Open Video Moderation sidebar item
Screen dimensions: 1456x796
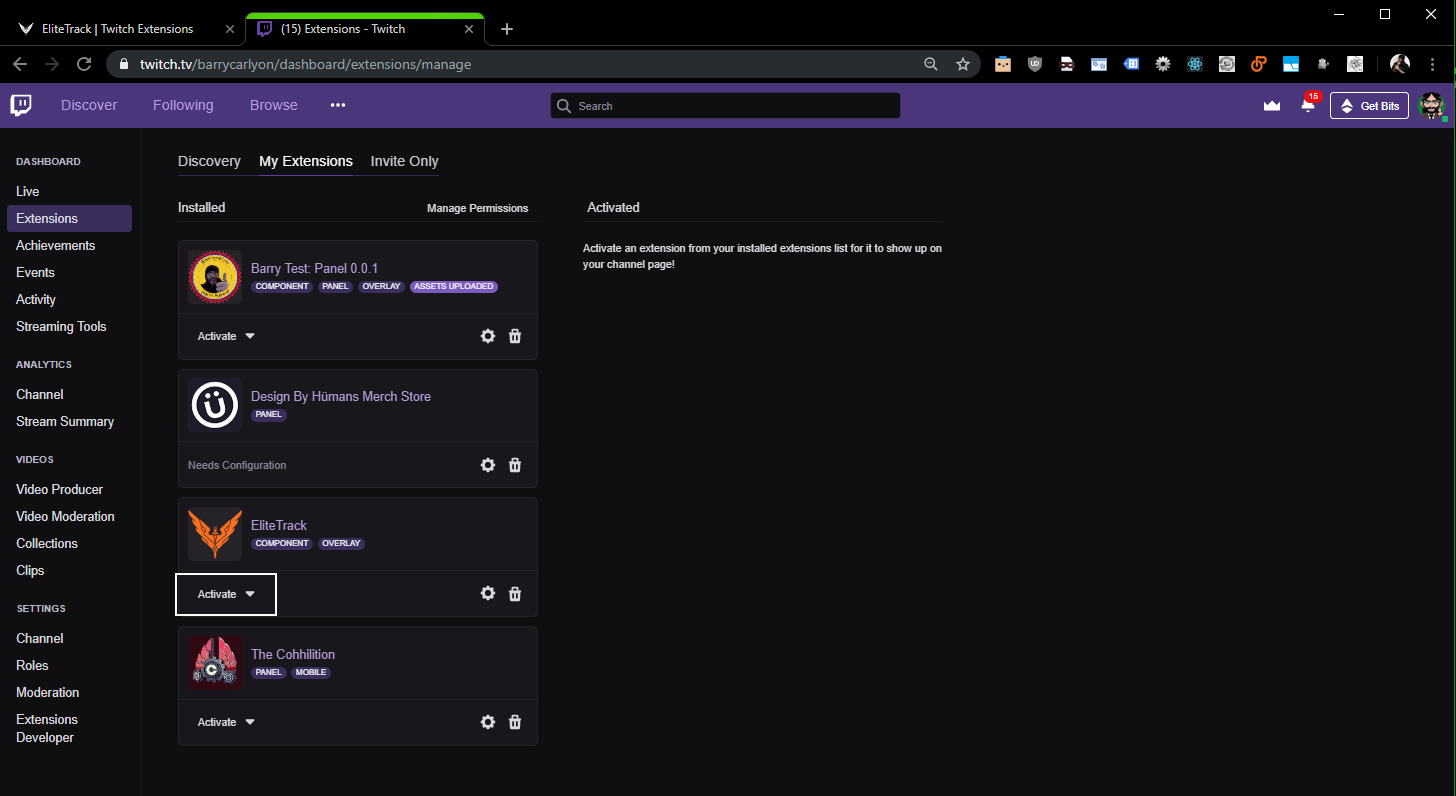coord(65,516)
